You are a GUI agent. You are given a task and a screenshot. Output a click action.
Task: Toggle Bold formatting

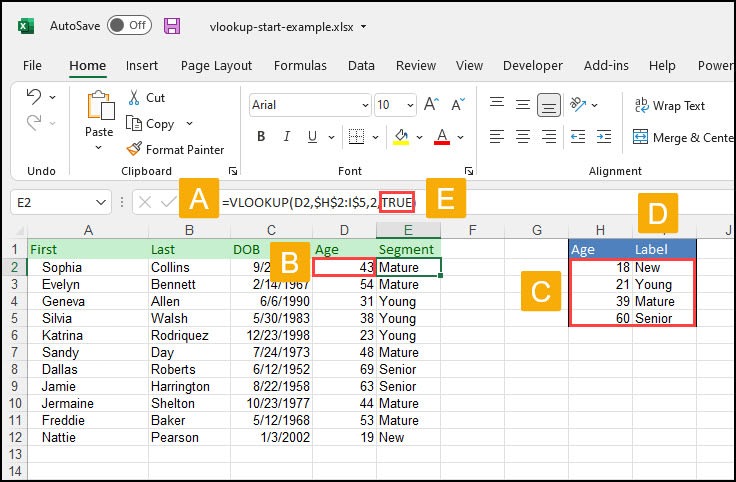261,137
